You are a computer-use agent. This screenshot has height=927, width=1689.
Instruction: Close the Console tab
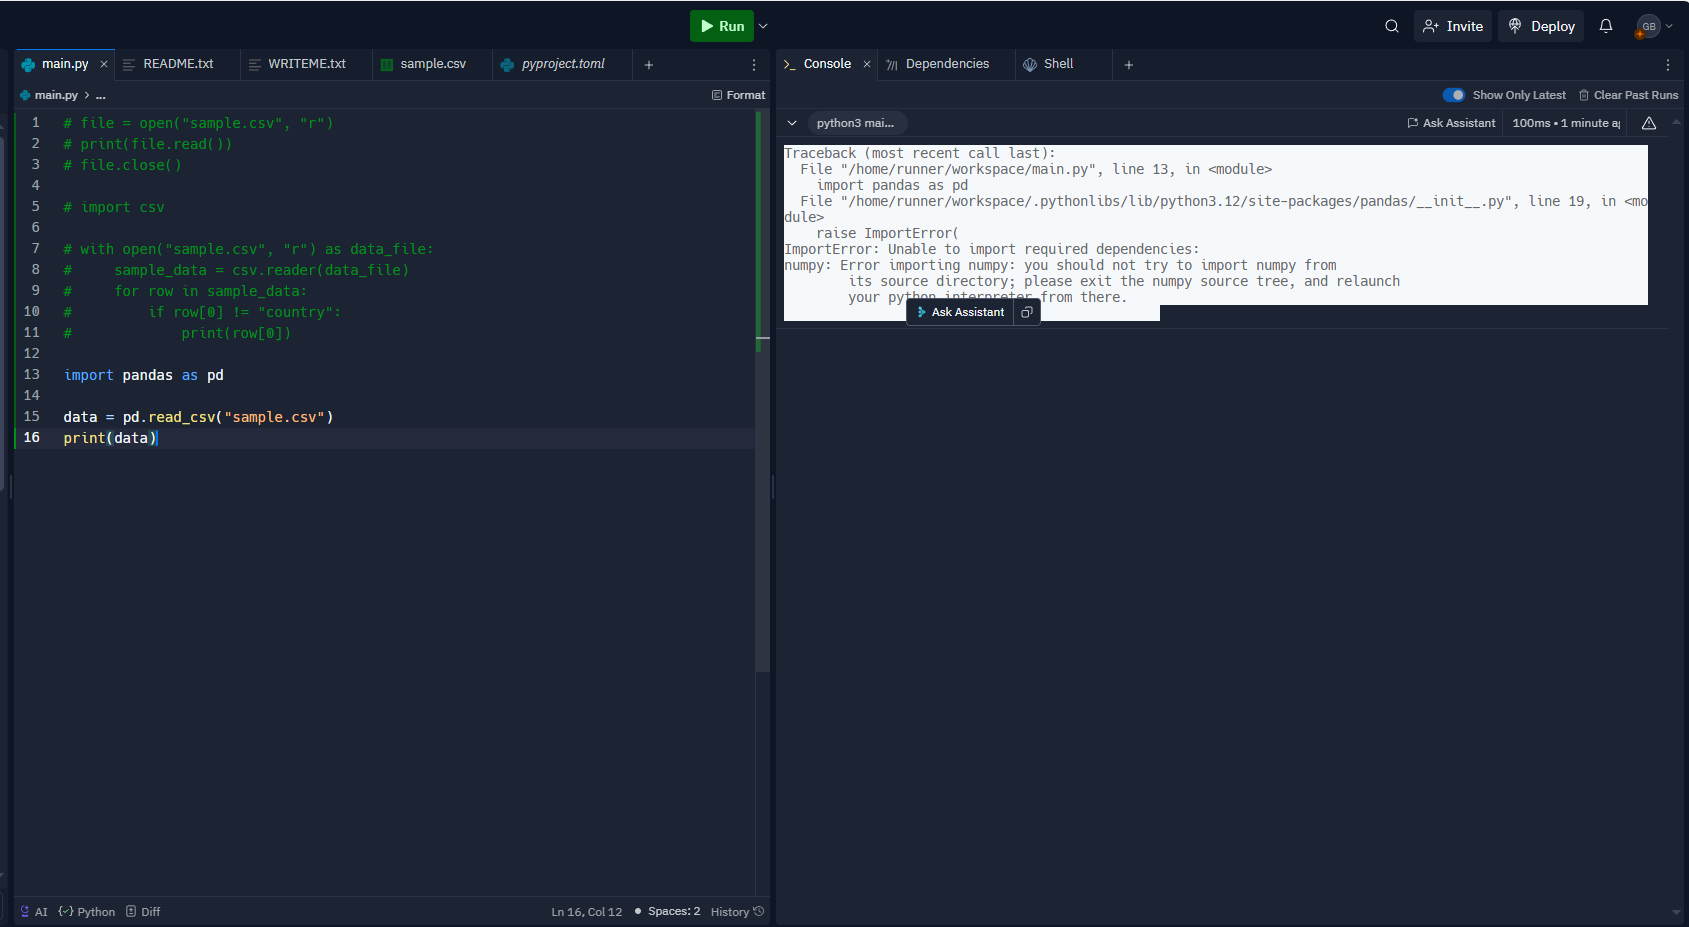pyautogui.click(x=867, y=64)
